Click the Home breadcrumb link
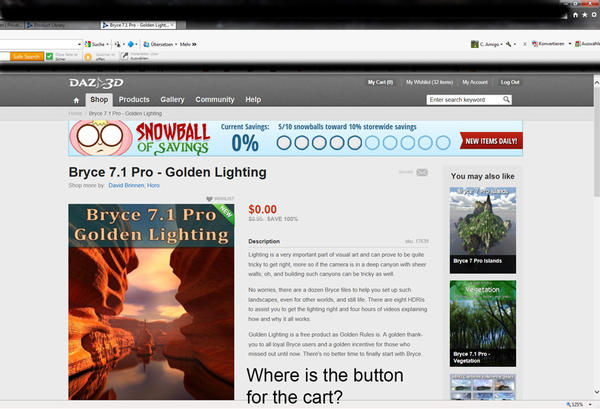600x409 pixels. click(x=75, y=113)
